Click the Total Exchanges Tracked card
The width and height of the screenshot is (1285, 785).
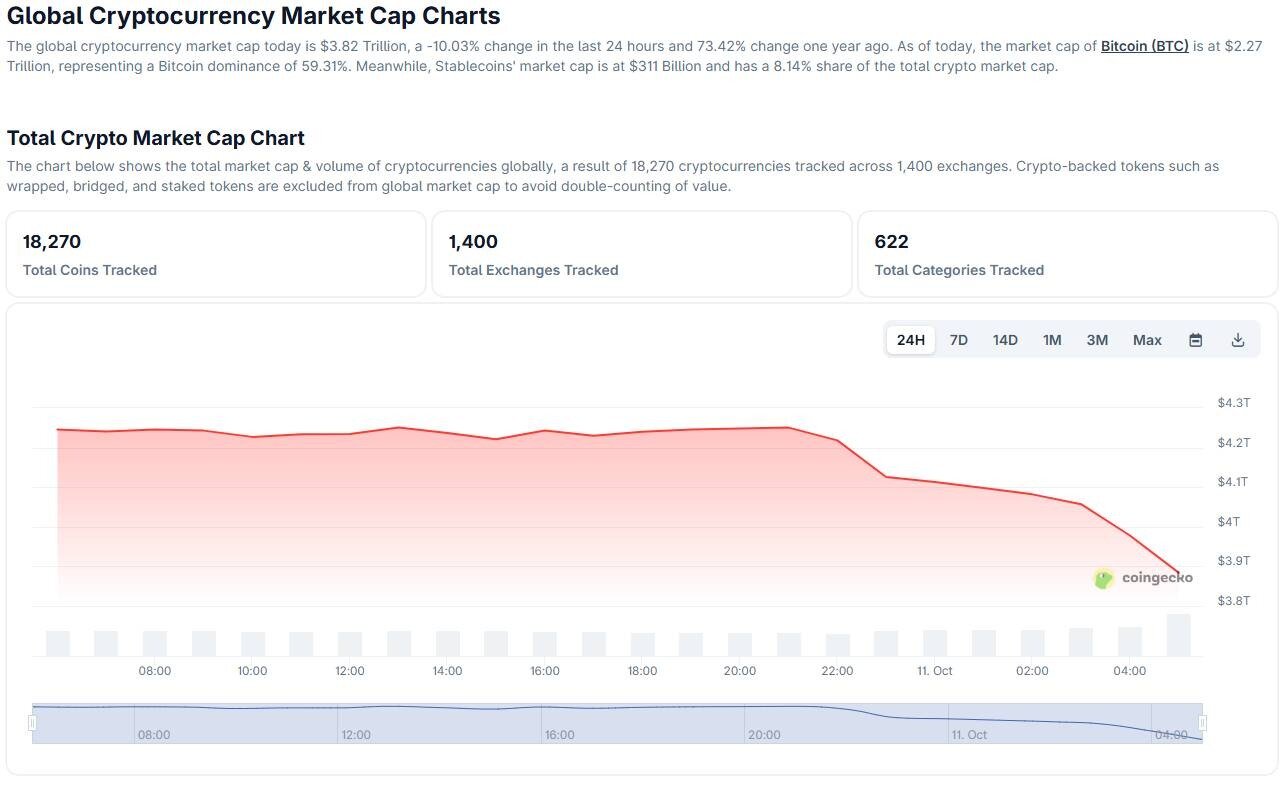(641, 254)
